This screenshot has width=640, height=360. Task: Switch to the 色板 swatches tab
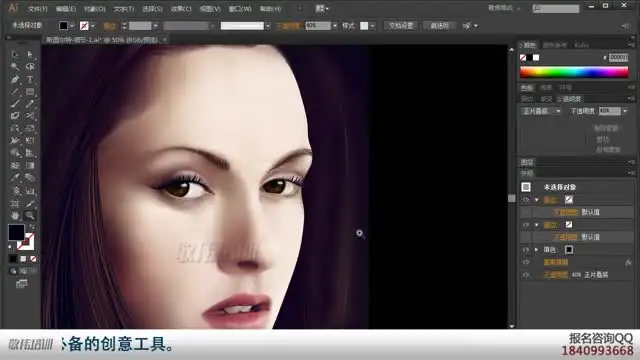point(527,88)
